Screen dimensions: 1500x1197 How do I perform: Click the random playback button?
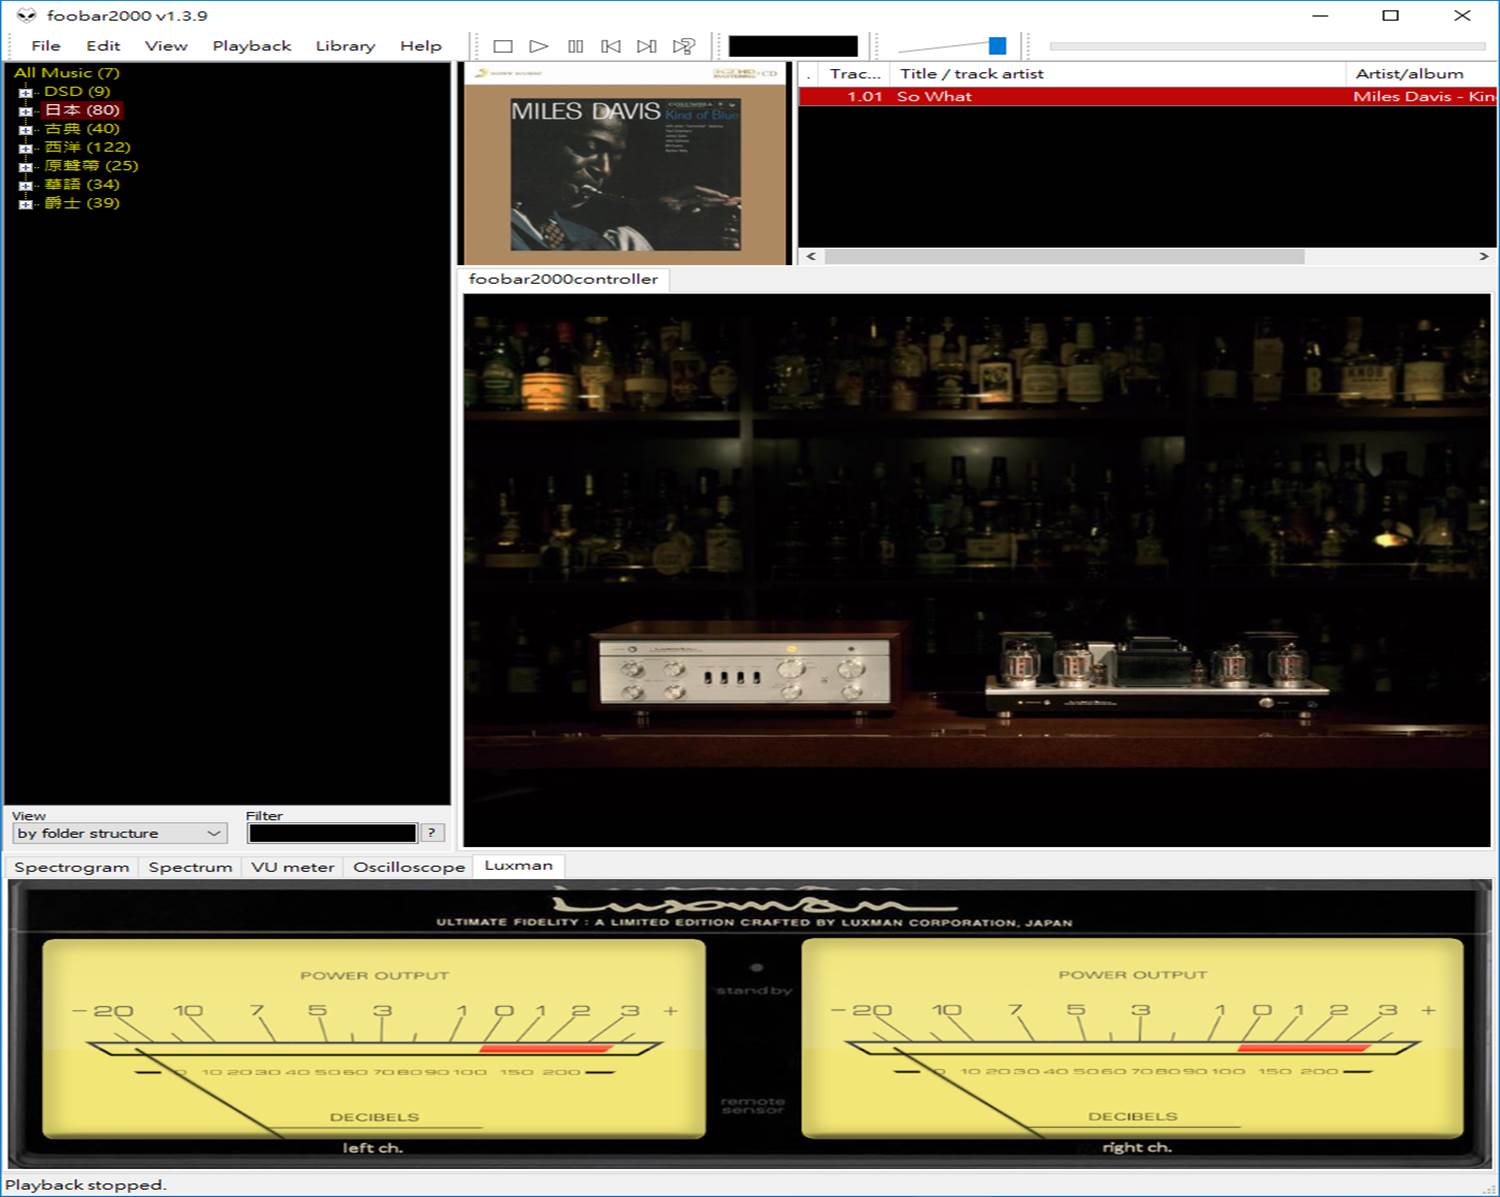pyautogui.click(x=684, y=46)
